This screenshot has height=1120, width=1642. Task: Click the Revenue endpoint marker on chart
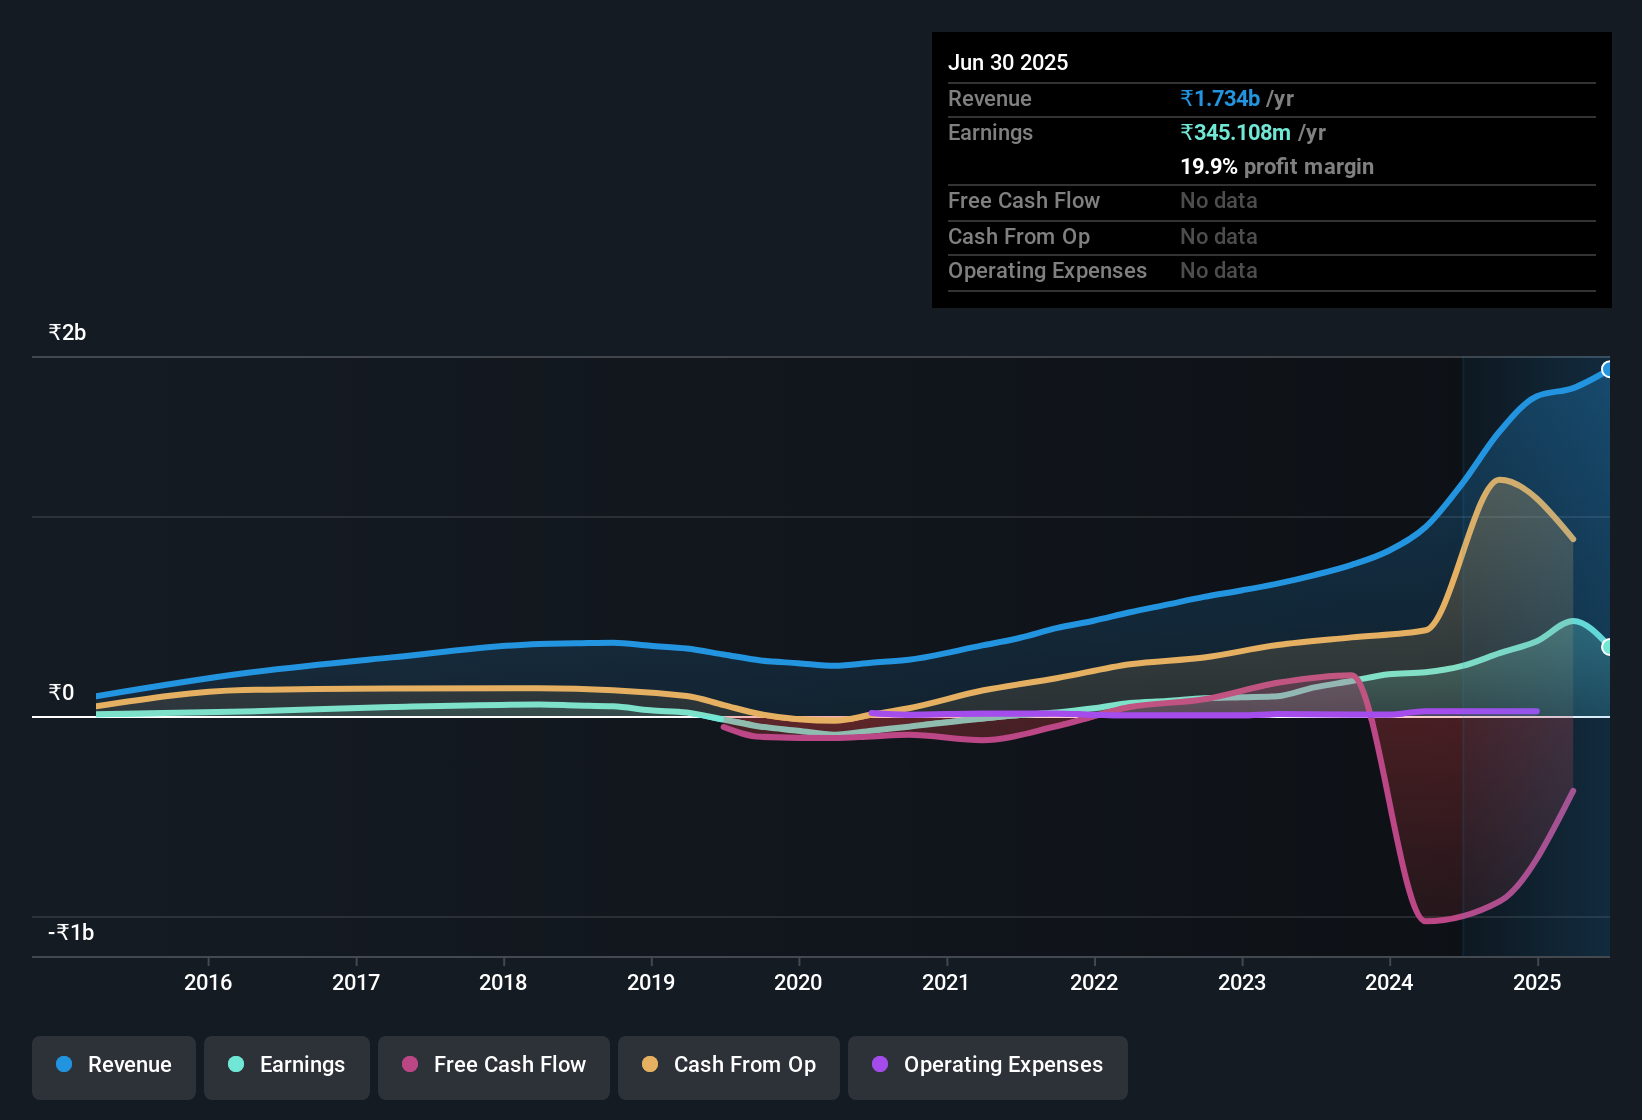[x=1608, y=370]
